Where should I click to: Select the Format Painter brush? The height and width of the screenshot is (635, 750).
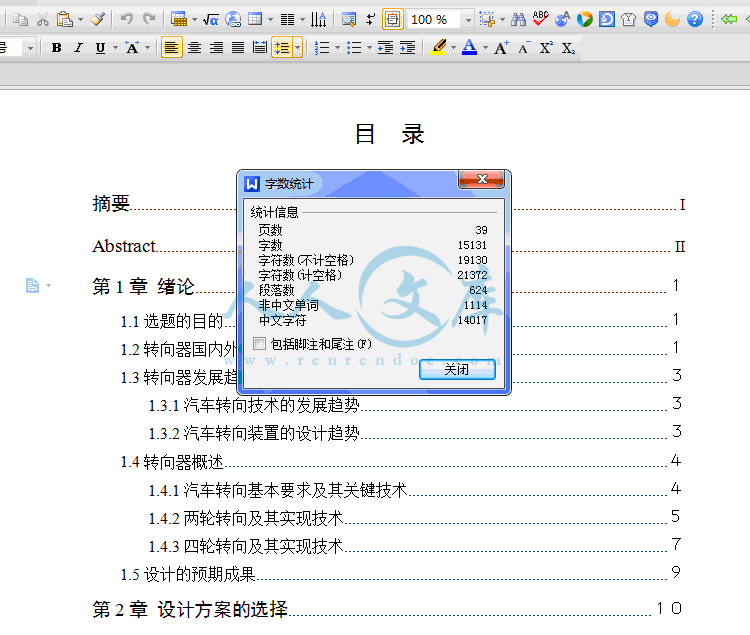tap(98, 20)
